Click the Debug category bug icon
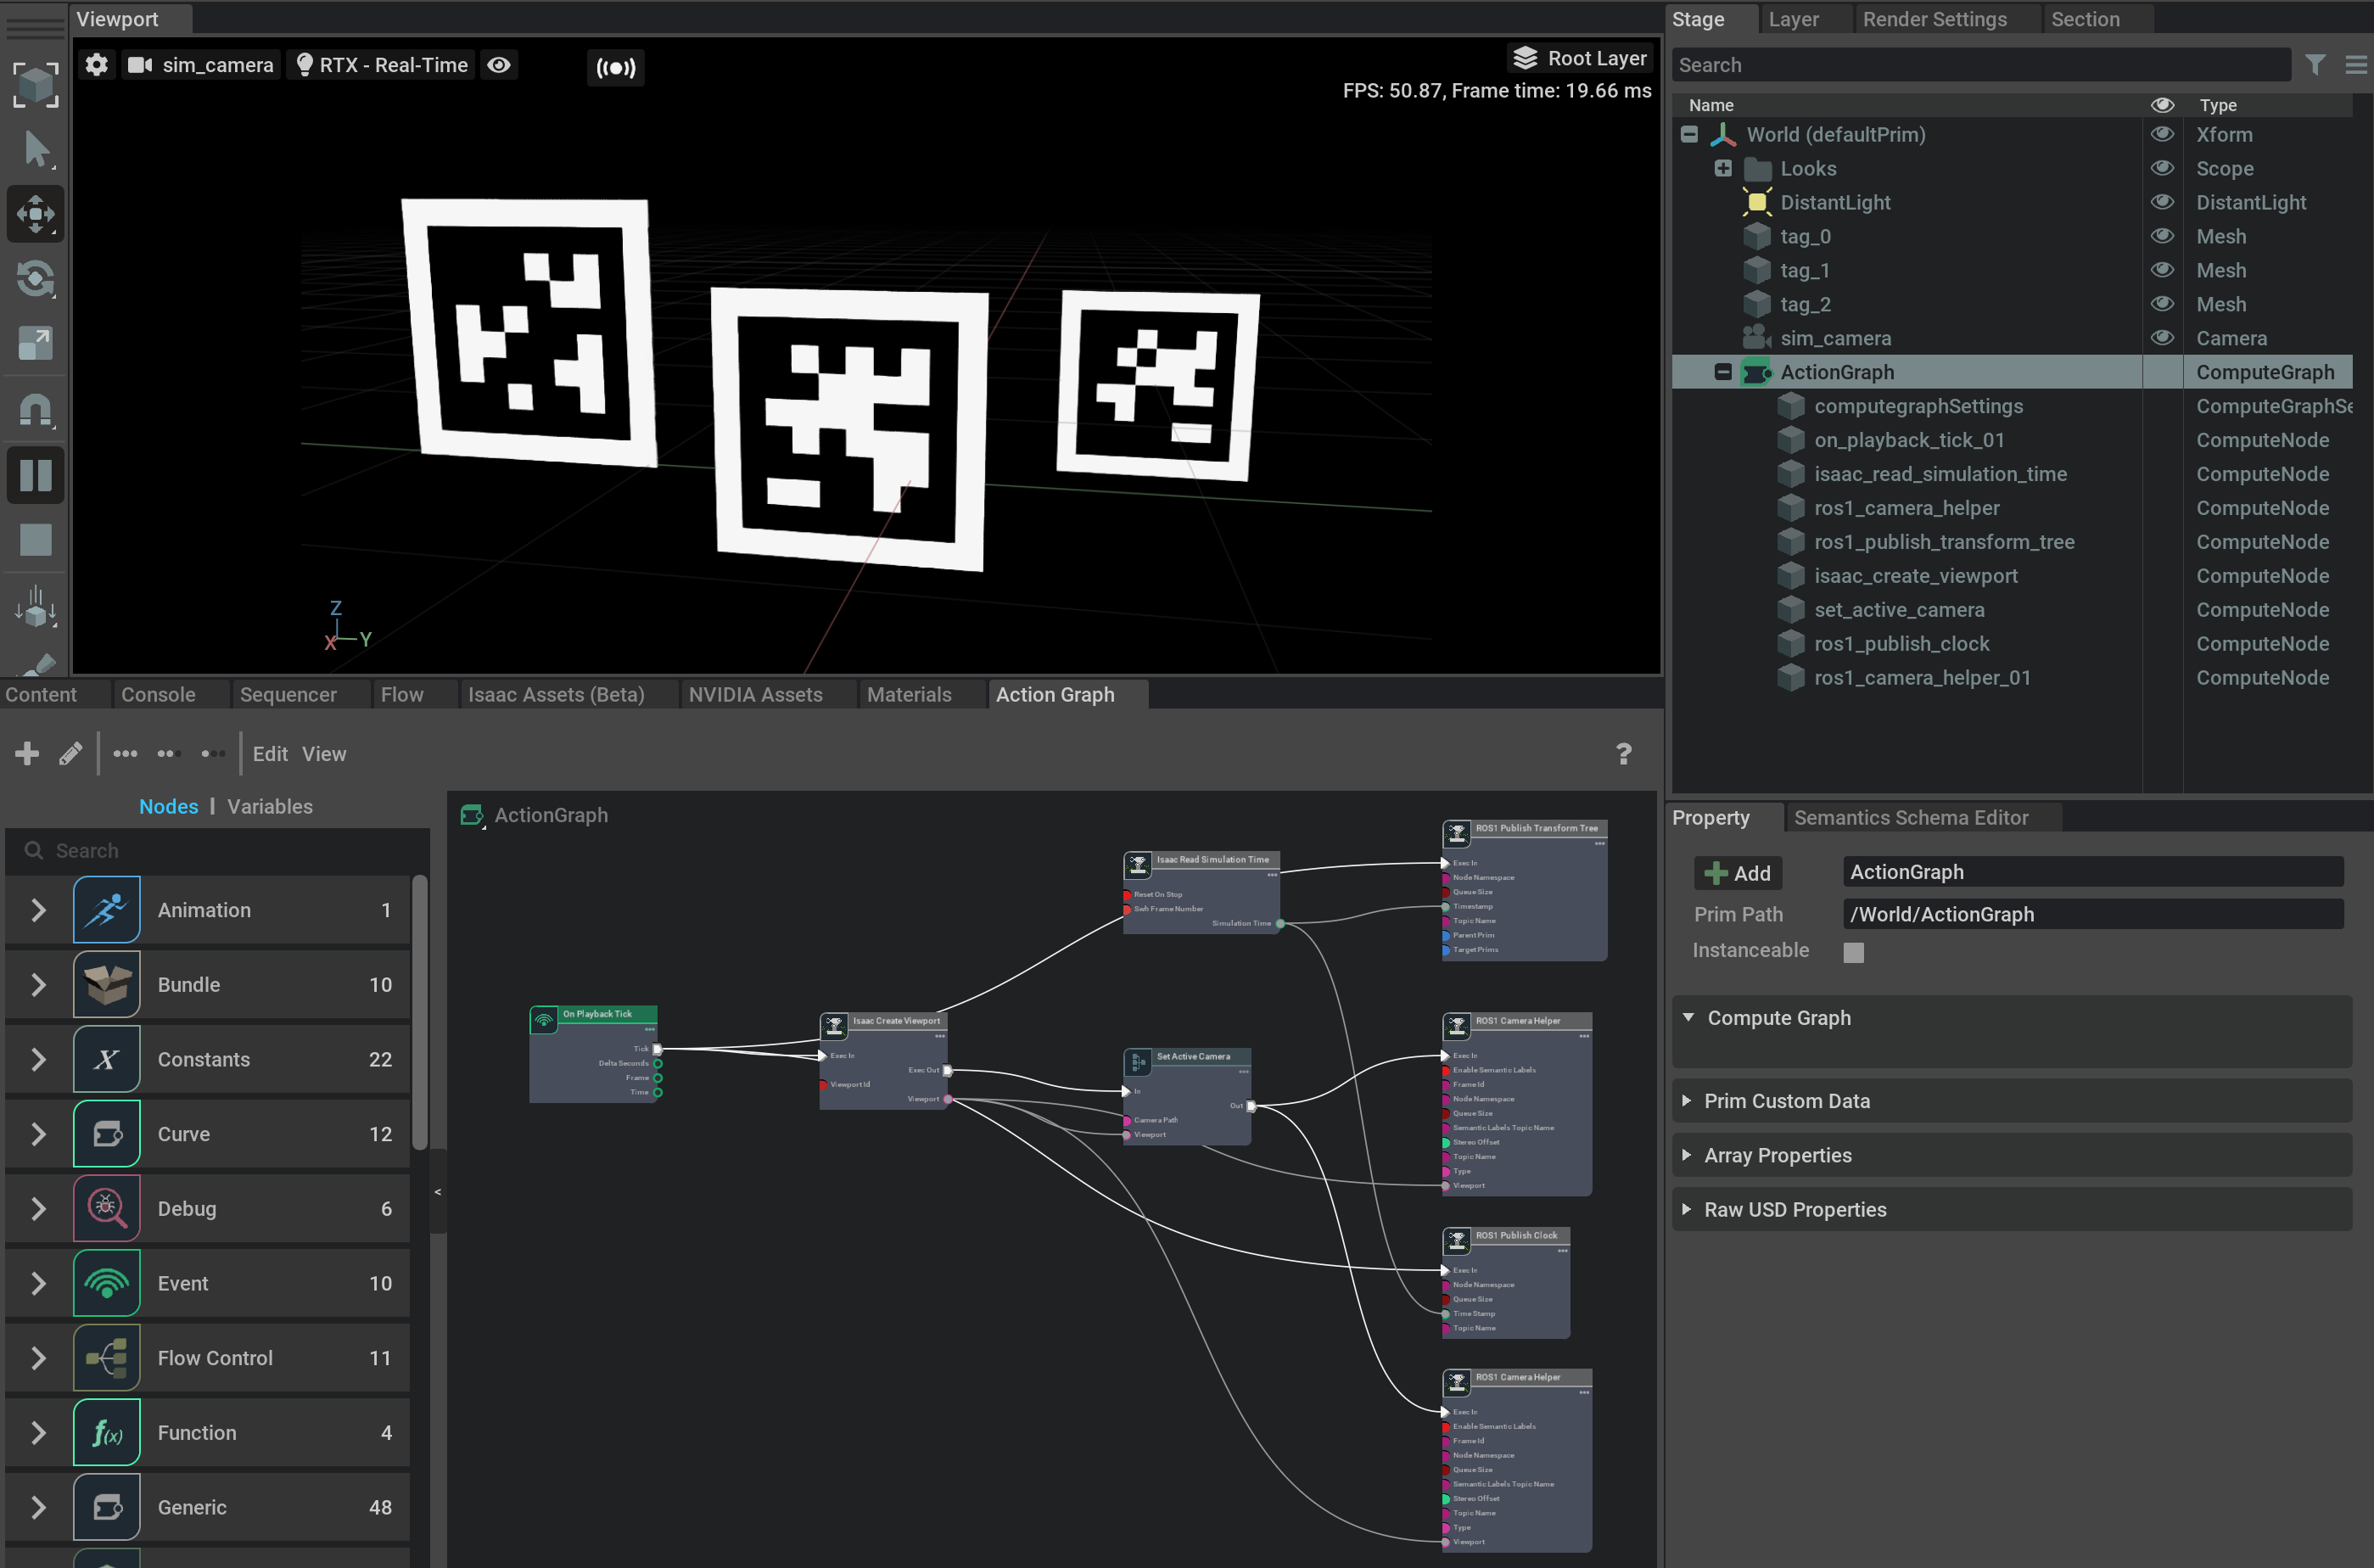 (x=106, y=1208)
